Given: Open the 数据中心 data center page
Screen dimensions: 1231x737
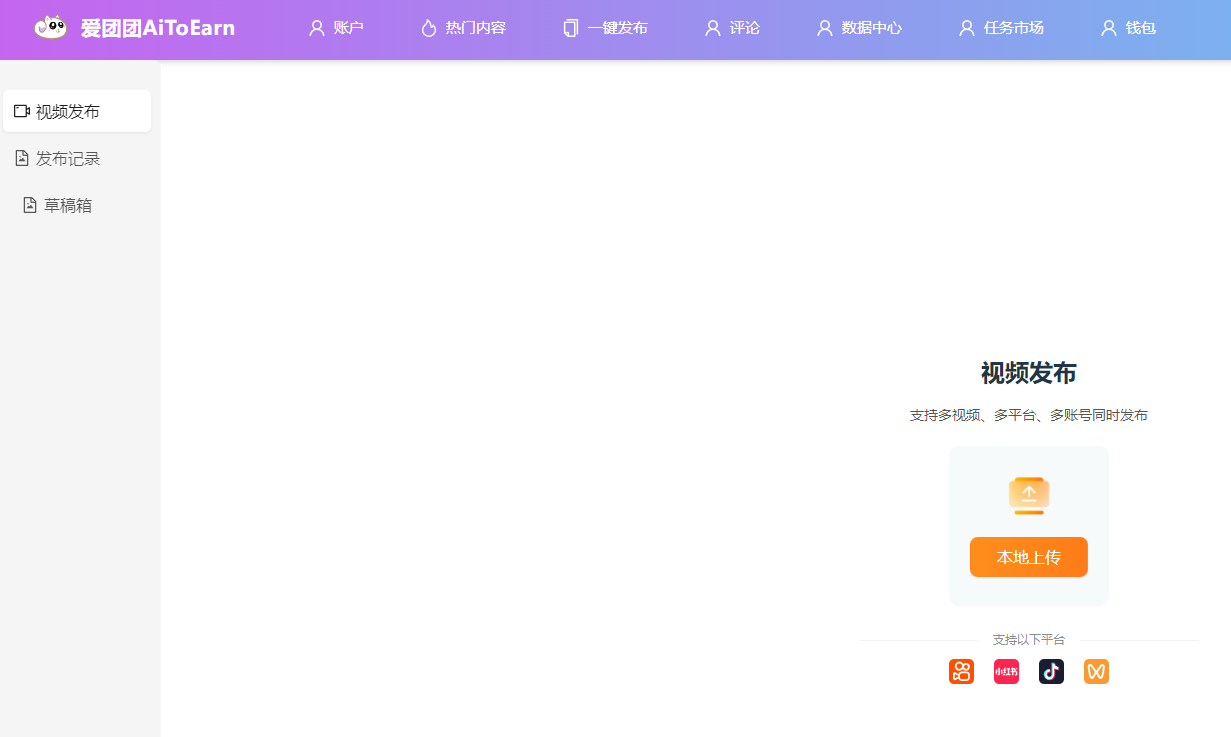Looking at the screenshot, I should [x=859, y=28].
